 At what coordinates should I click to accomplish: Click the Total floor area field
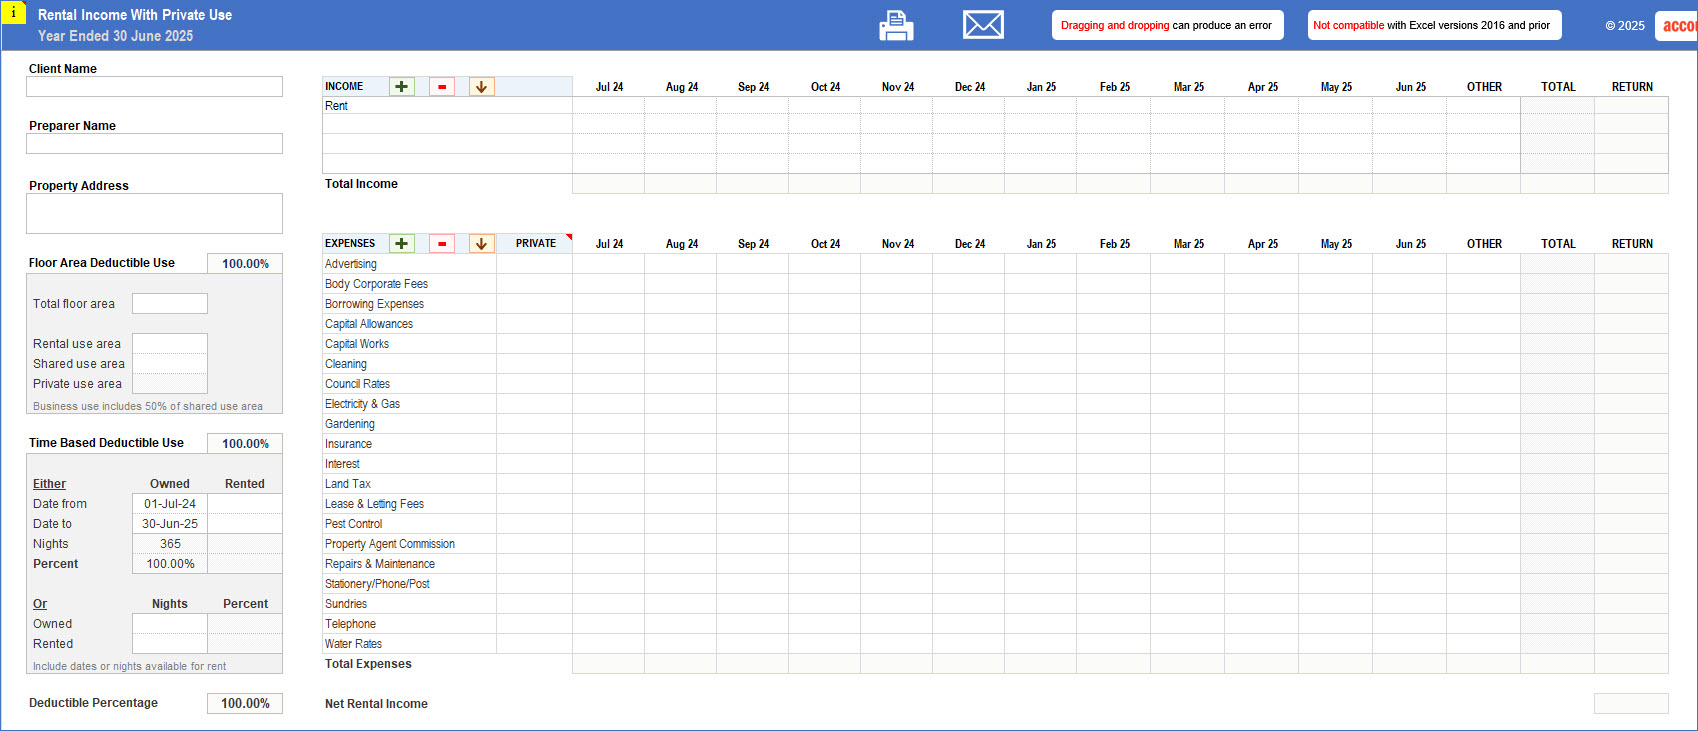click(x=170, y=304)
